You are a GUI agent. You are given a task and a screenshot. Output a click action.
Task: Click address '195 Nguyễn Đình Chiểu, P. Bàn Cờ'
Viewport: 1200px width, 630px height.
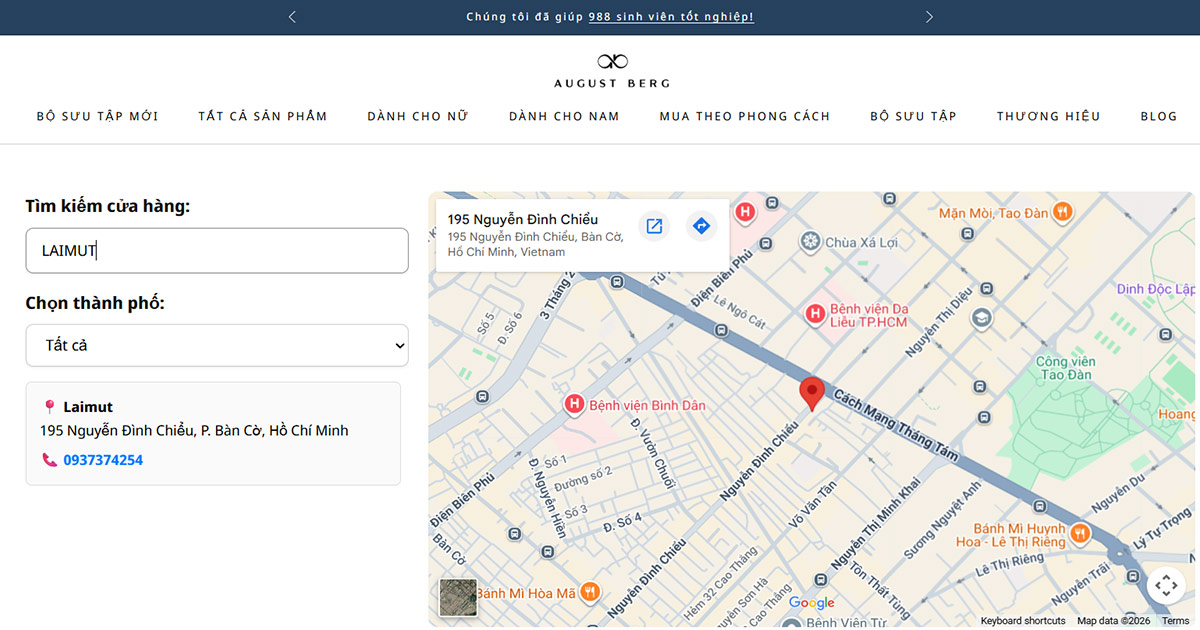pos(194,431)
